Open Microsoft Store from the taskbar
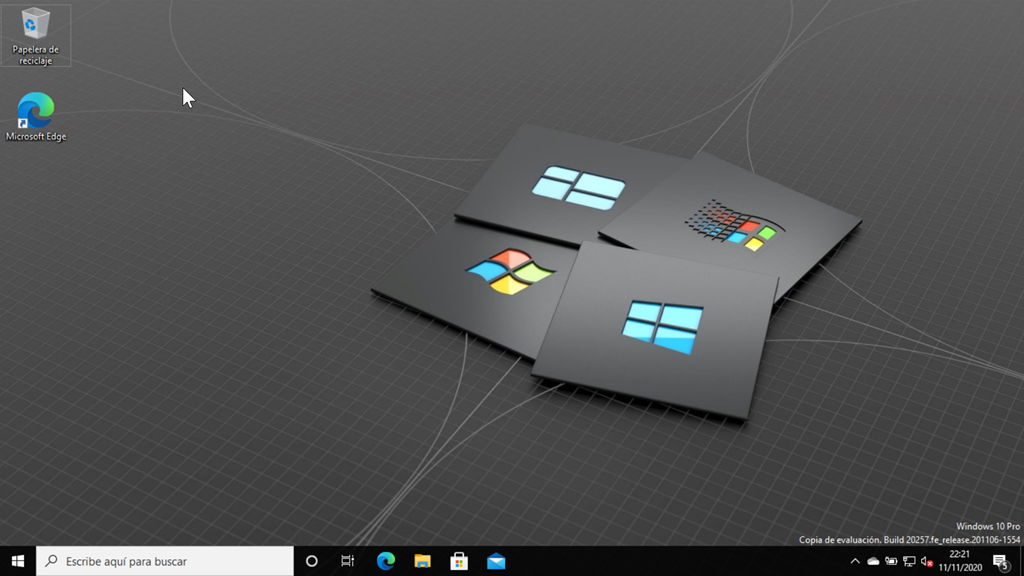 tap(459, 561)
